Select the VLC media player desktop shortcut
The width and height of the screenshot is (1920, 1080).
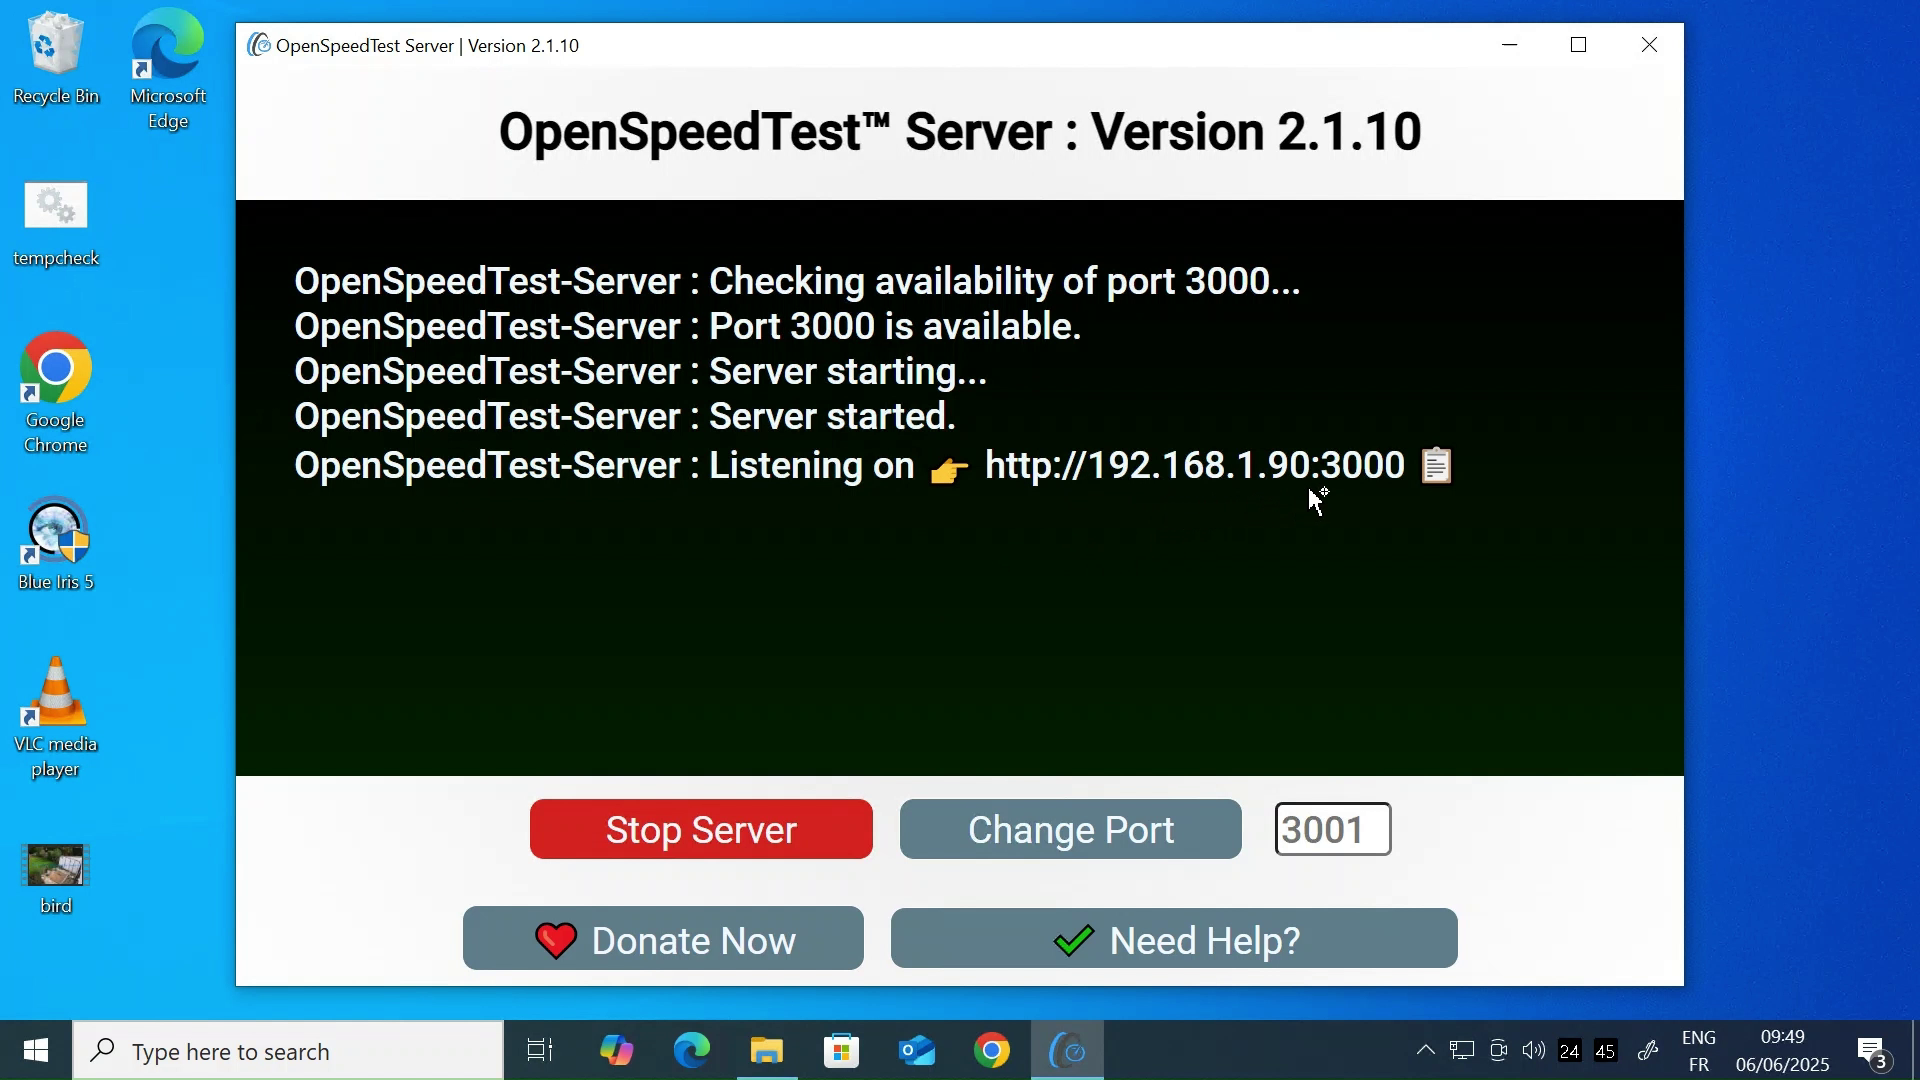pos(56,717)
